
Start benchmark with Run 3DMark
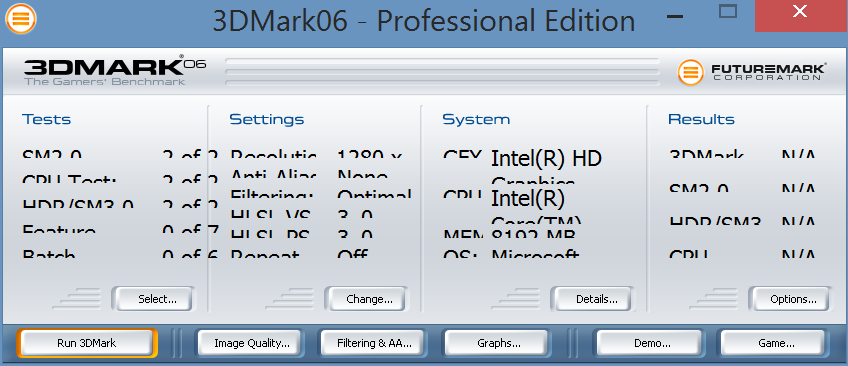[87, 343]
